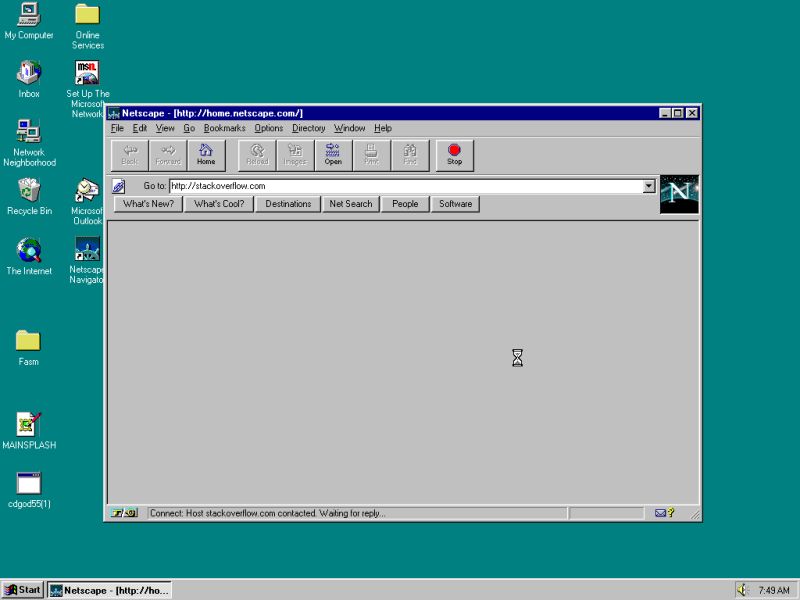Click the Home toolbar icon
Viewport: 800px width, 600px height.
click(206, 154)
